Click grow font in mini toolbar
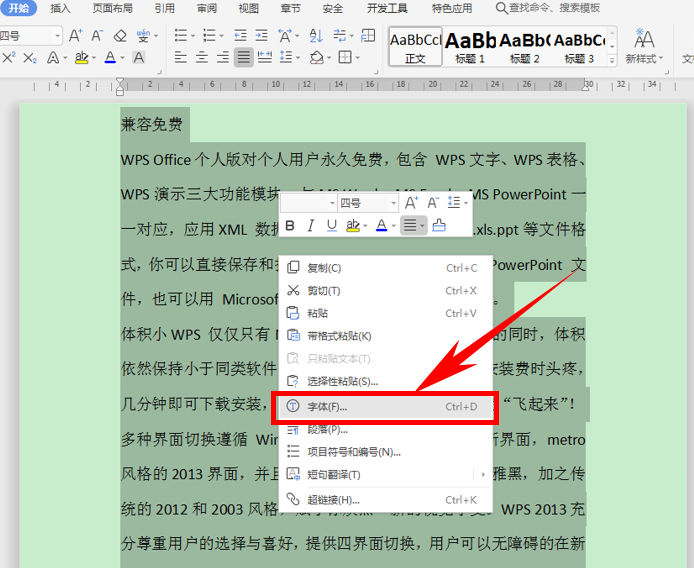Viewport: 694px width, 568px height. 411,203
